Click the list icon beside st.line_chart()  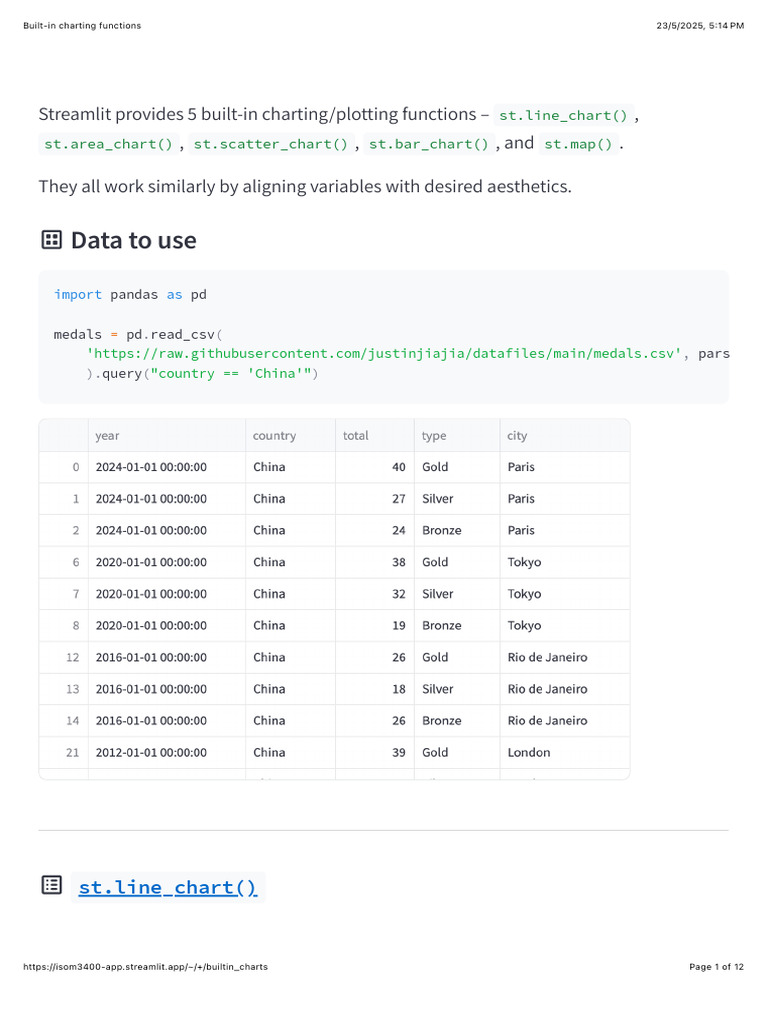pyautogui.click(x=52, y=885)
